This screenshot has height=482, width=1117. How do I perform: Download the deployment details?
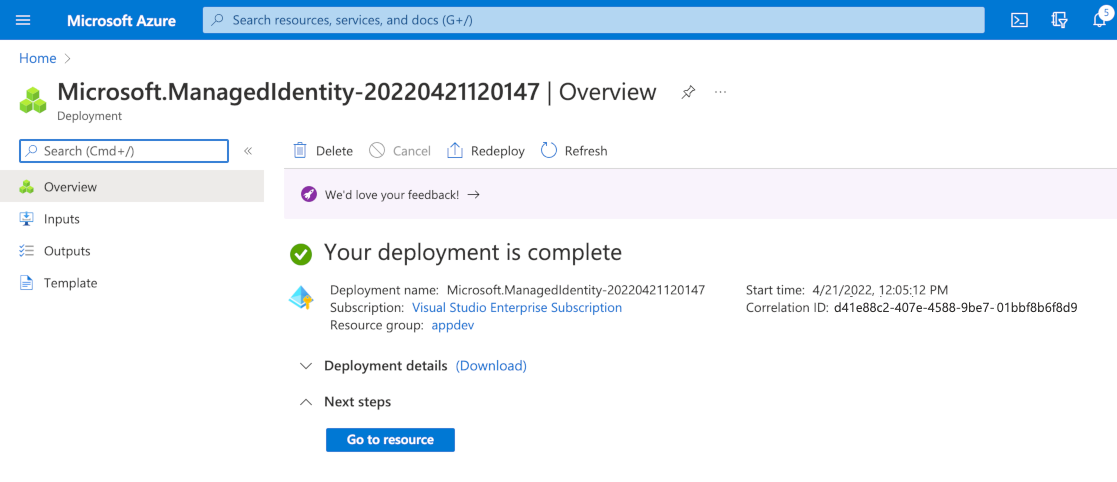click(491, 366)
